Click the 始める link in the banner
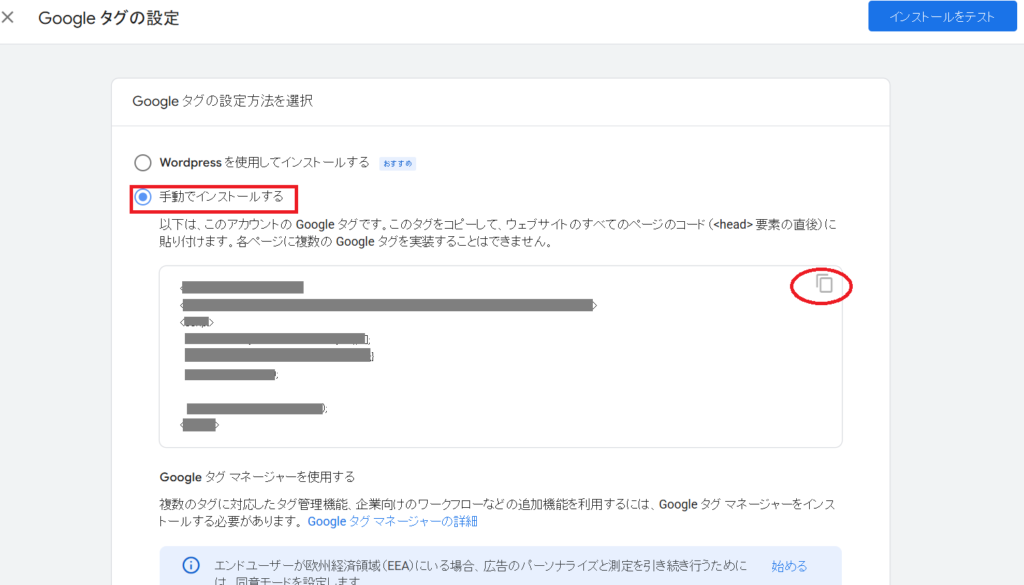 pos(789,566)
